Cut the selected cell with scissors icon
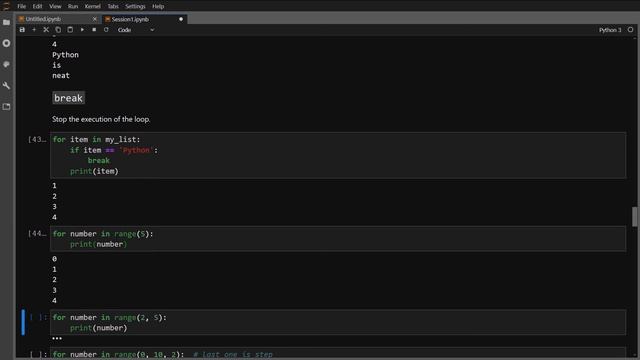The width and height of the screenshot is (640, 360). click(46, 30)
